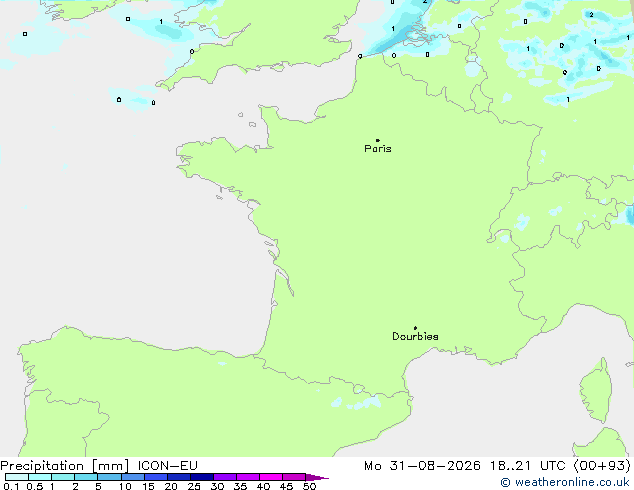Click the Dourbies city marker dot

(x=415, y=328)
